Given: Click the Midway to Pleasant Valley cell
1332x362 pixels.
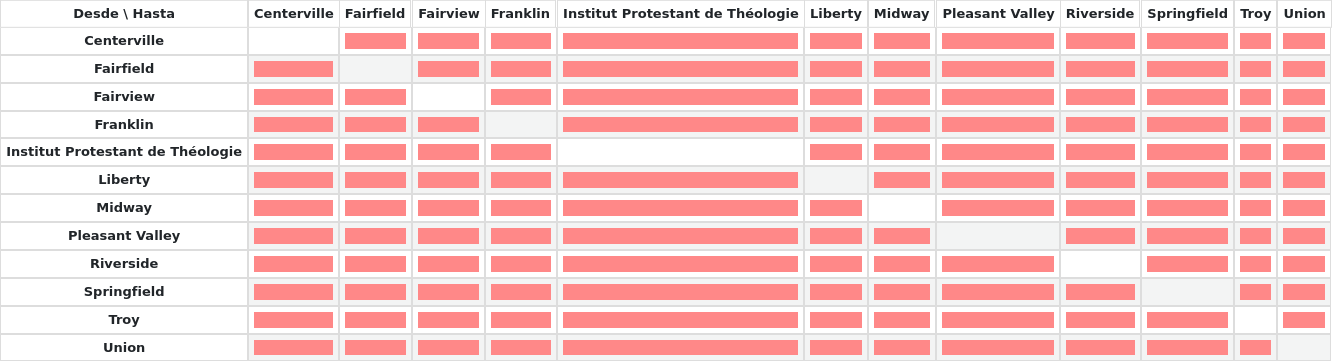Looking at the screenshot, I should pos(998,208).
